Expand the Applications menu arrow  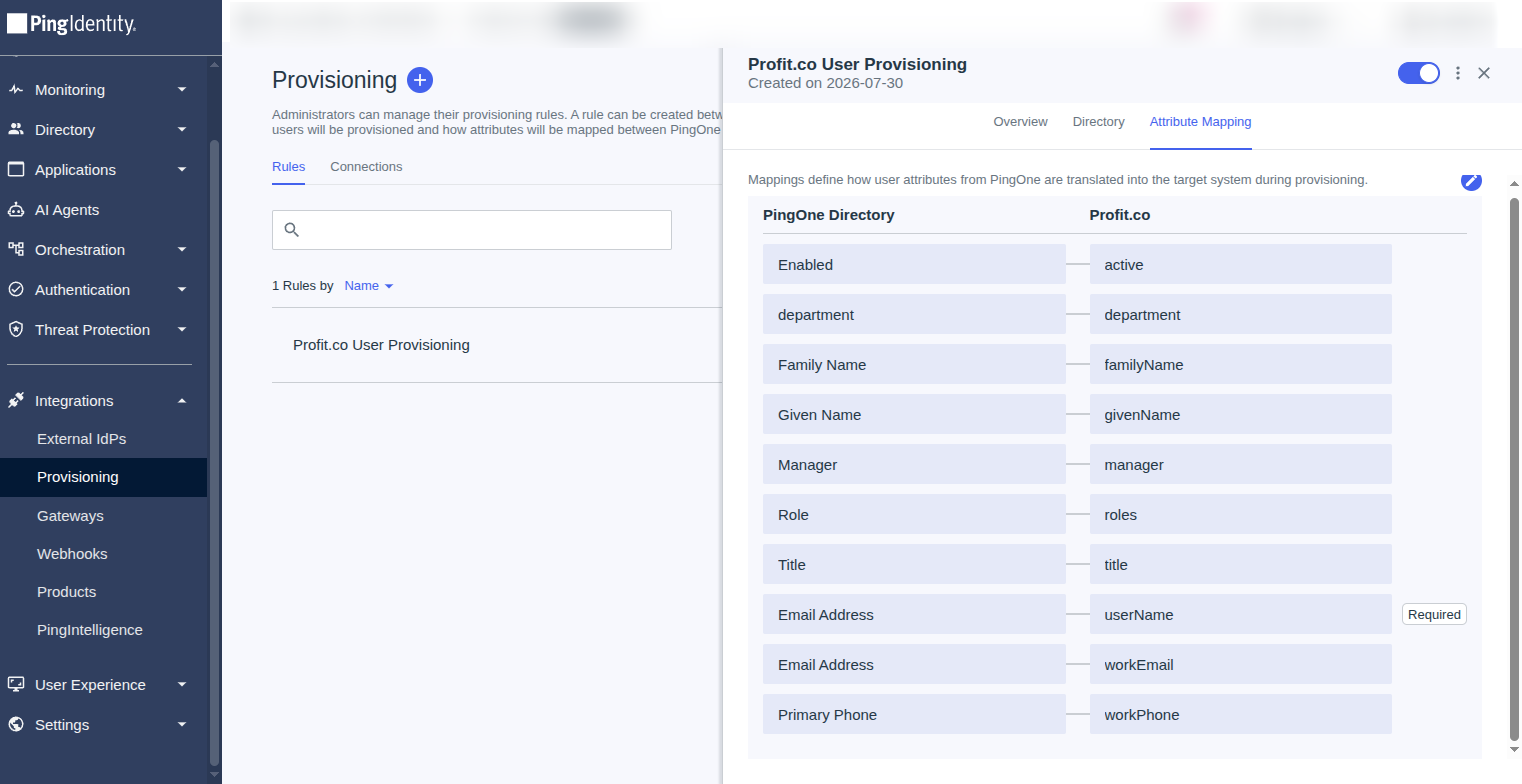pyautogui.click(x=182, y=170)
